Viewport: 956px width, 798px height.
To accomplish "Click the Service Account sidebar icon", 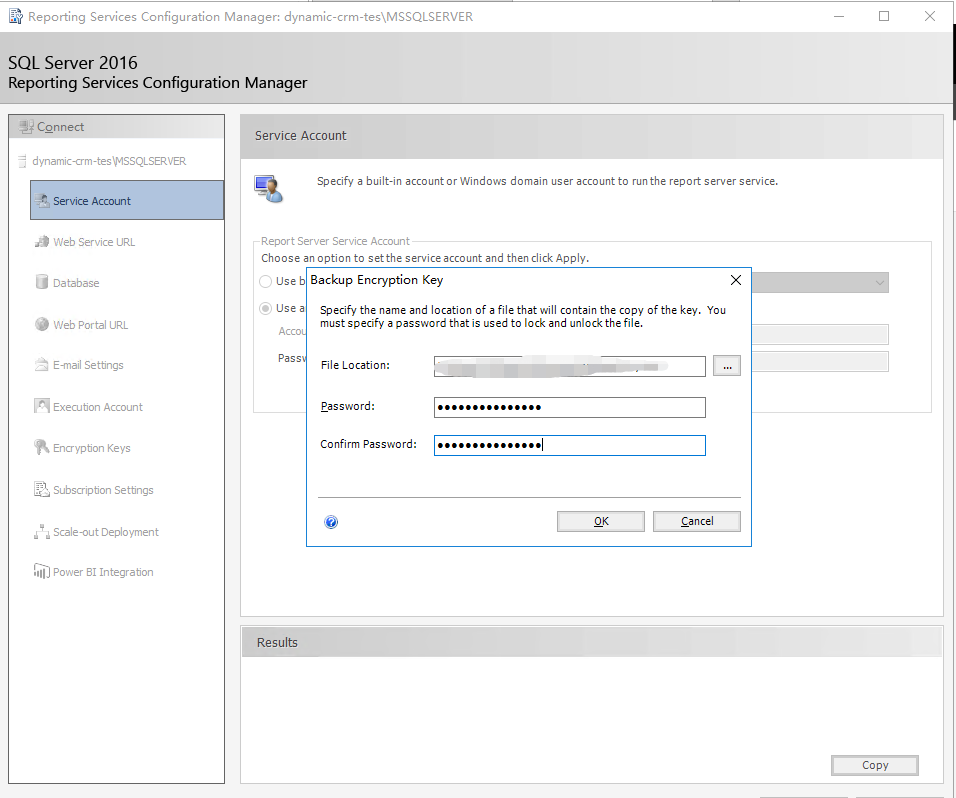I will (41, 201).
